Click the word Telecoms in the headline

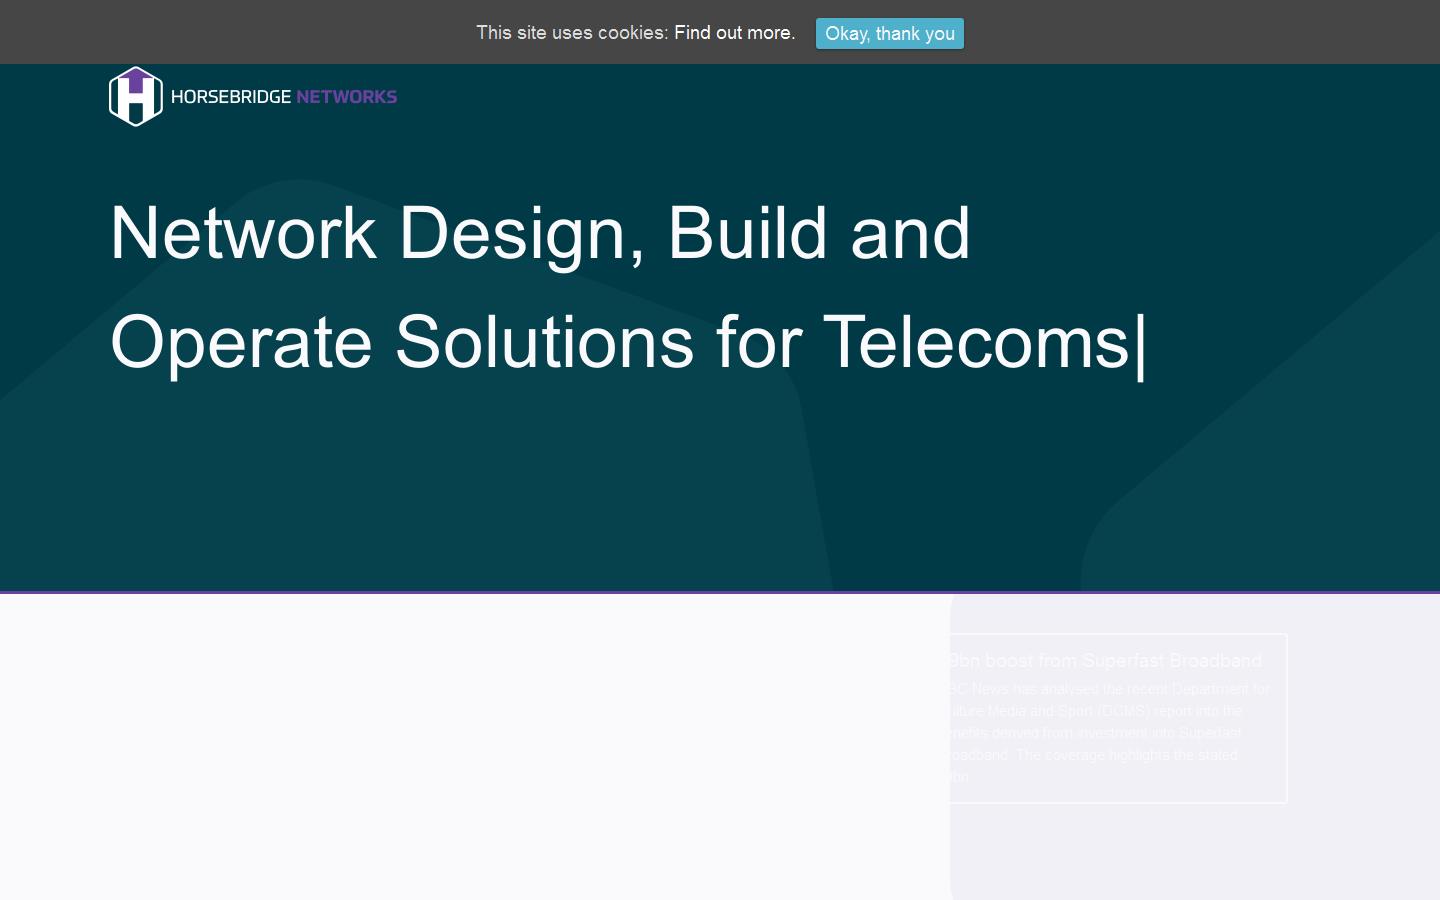click(975, 342)
